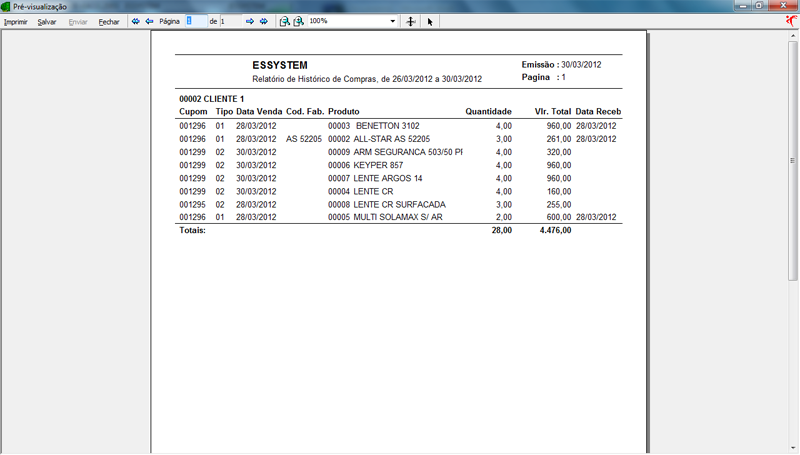This screenshot has height=455, width=800.
Task: Click the red logo icon at top right
Action: pos(791,20)
